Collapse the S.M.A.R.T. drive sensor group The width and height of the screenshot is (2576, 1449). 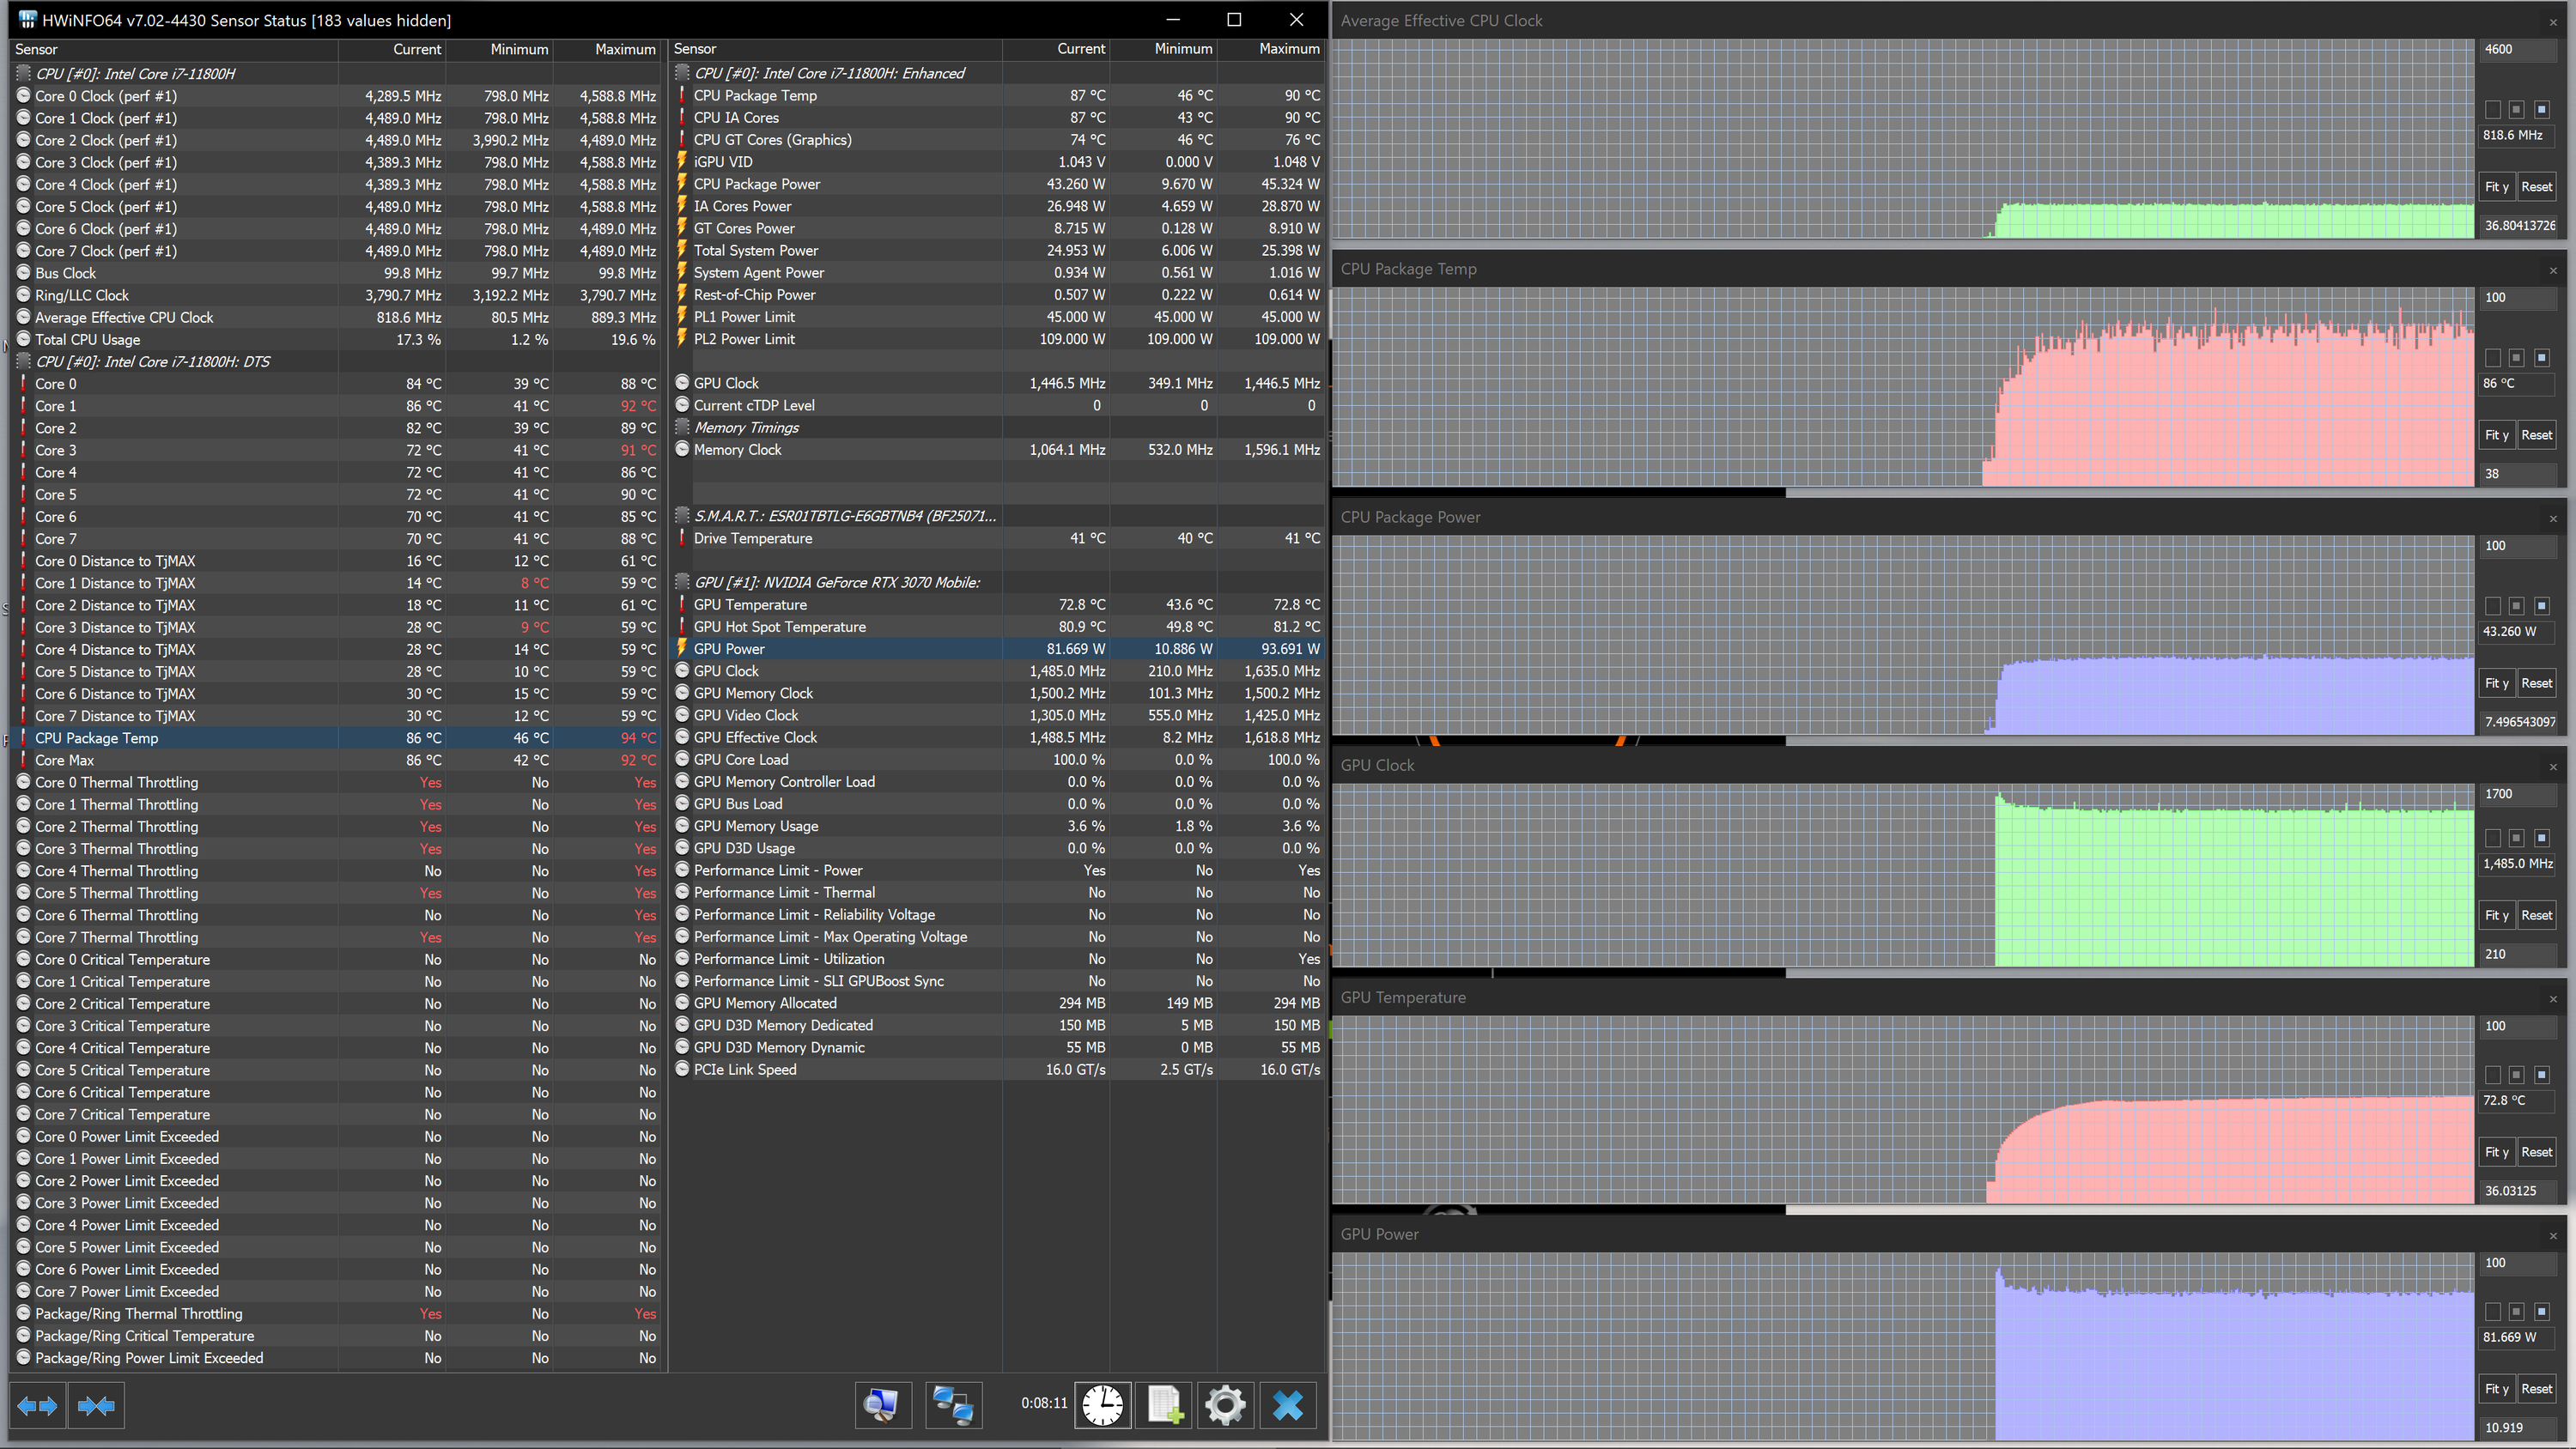pos(683,516)
